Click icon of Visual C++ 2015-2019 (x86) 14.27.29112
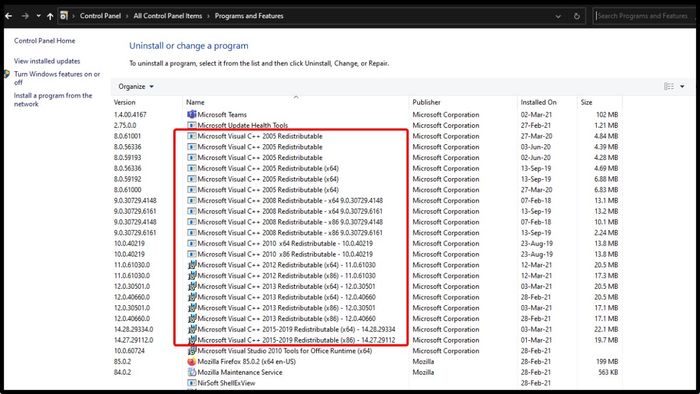Screen dimensions: 700x394 coord(192,340)
